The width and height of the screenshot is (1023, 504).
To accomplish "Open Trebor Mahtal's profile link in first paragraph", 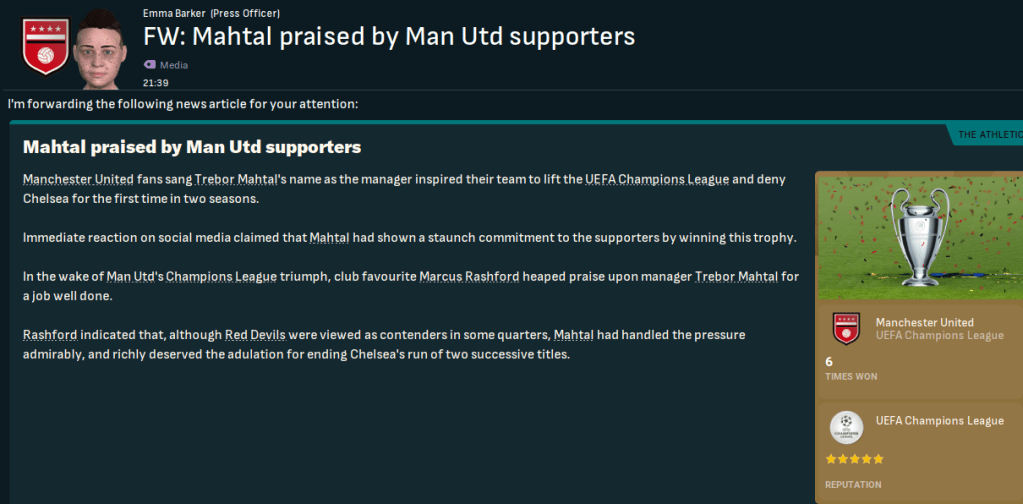I will [236, 179].
